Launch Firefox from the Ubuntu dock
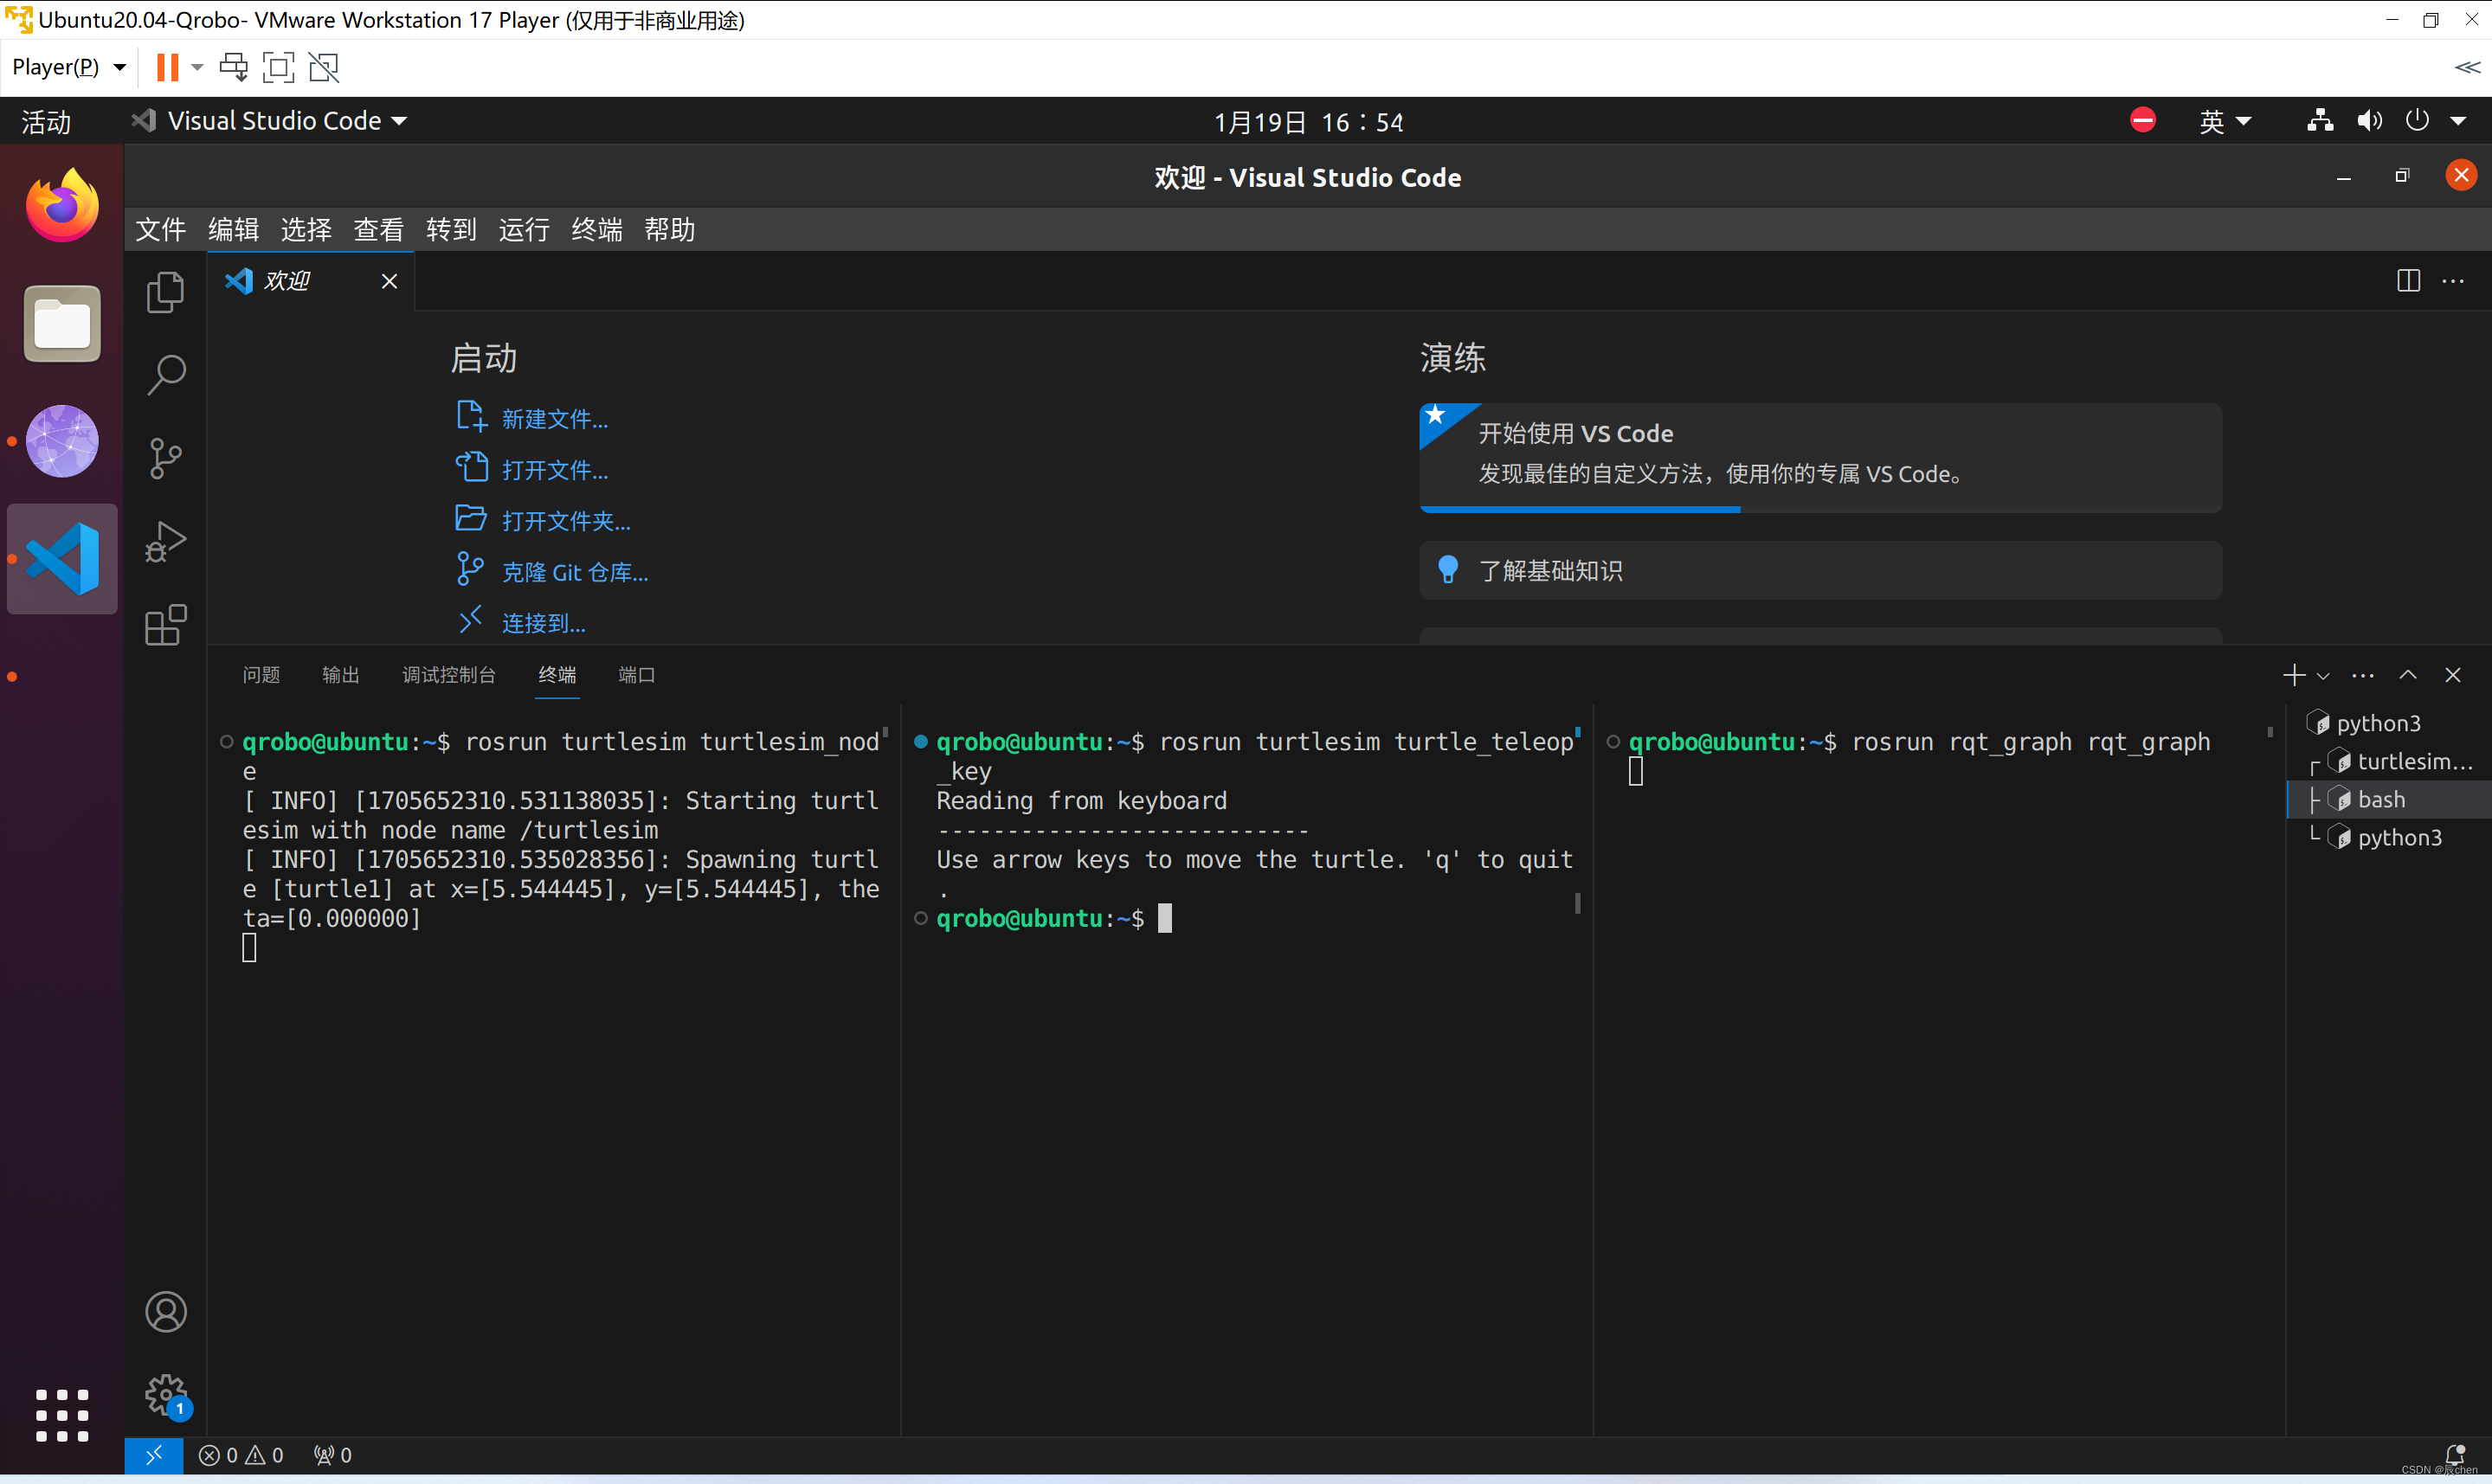This screenshot has width=2492, height=1484. click(62, 205)
